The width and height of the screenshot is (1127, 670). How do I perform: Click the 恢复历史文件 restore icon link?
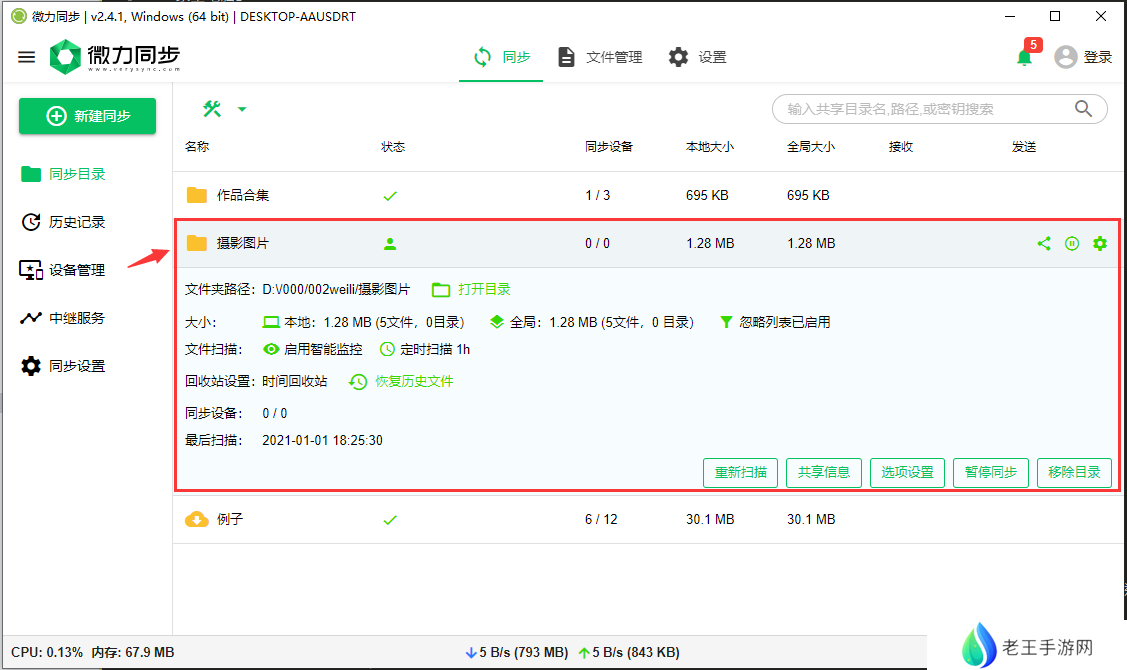tap(402, 381)
